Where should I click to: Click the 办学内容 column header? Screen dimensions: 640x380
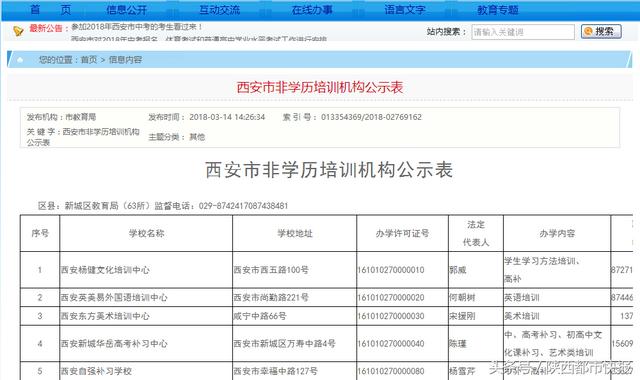point(557,233)
